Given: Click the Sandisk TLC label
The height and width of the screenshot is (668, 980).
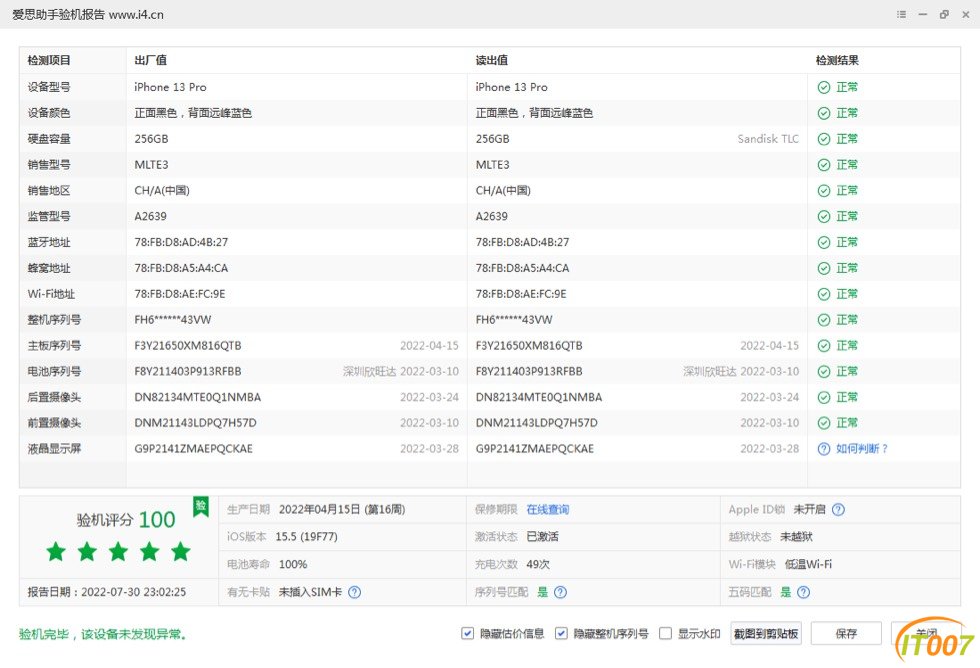Looking at the screenshot, I should pyautogui.click(x=768, y=139).
